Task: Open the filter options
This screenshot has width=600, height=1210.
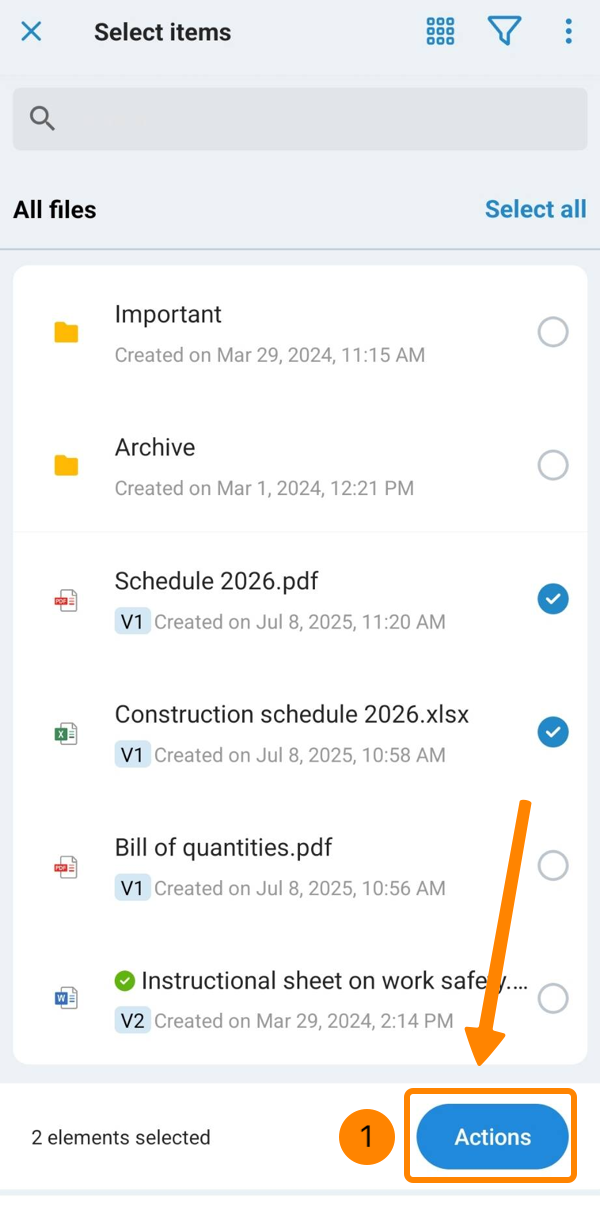Action: pyautogui.click(x=505, y=32)
